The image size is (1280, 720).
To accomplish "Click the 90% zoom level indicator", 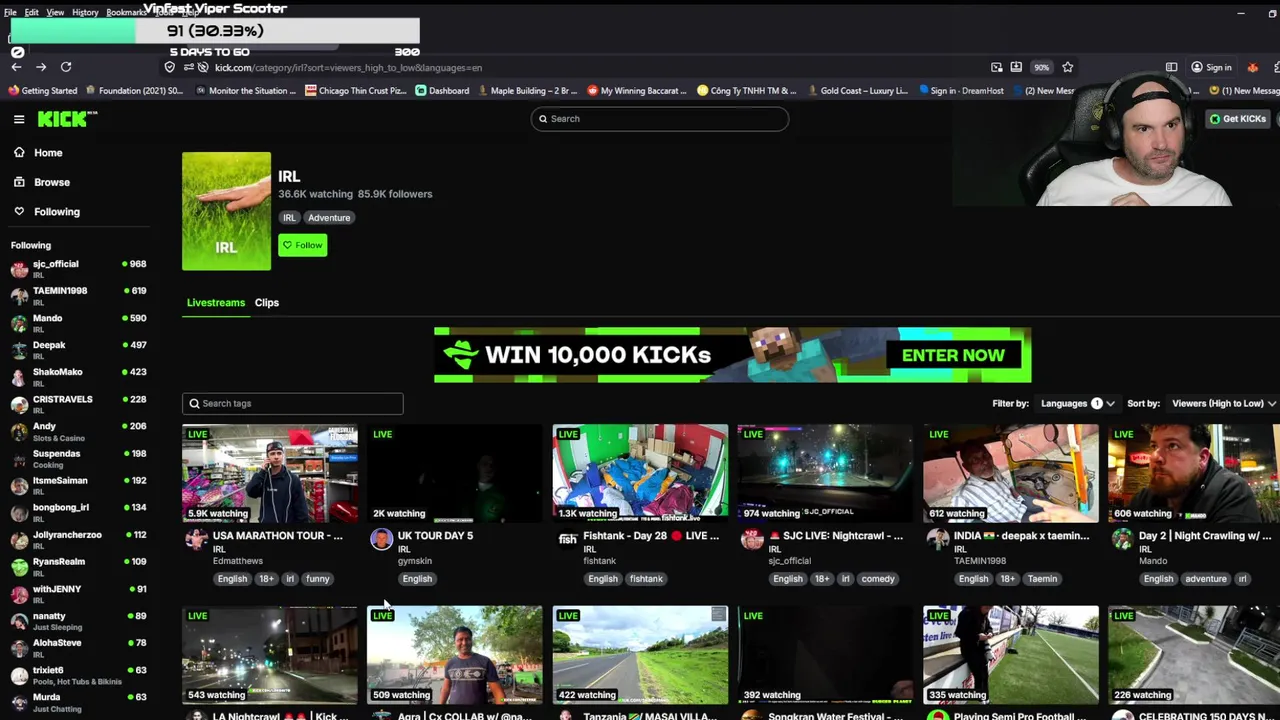I will 1042,67.
